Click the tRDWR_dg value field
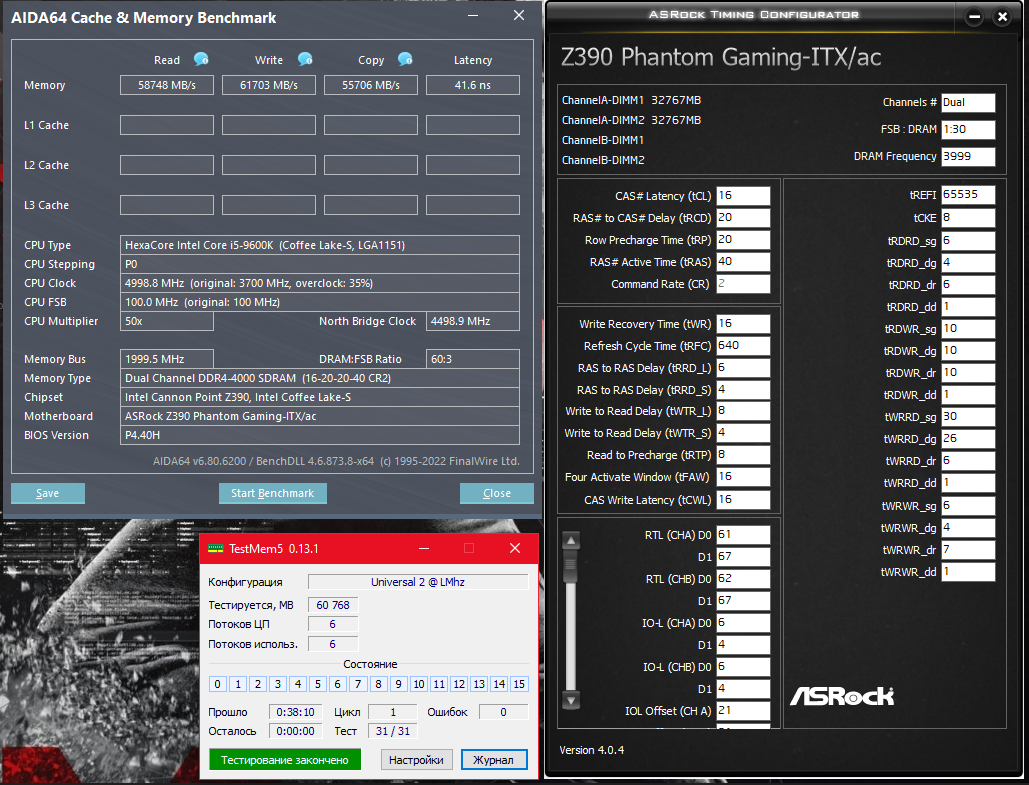Viewport: 1029px width, 785px height. (968, 350)
